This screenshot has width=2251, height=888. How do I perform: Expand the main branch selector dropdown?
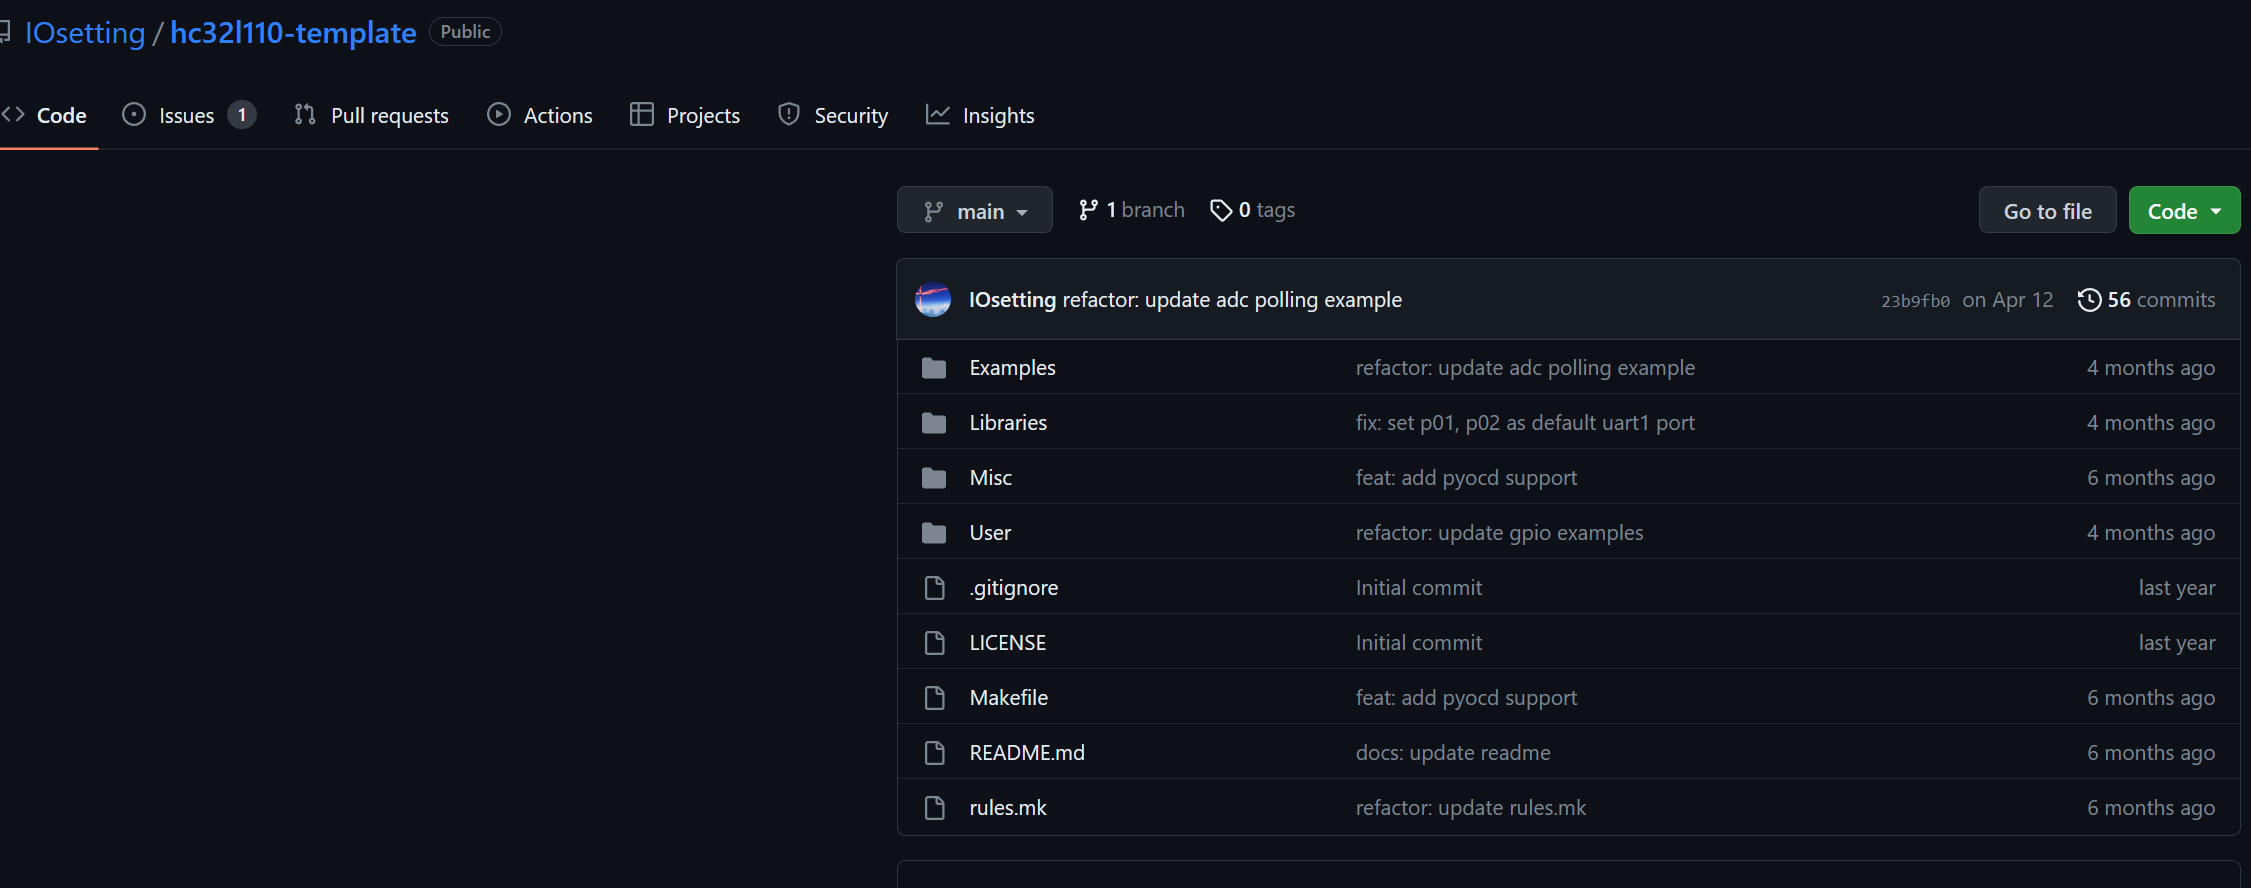click(x=974, y=211)
